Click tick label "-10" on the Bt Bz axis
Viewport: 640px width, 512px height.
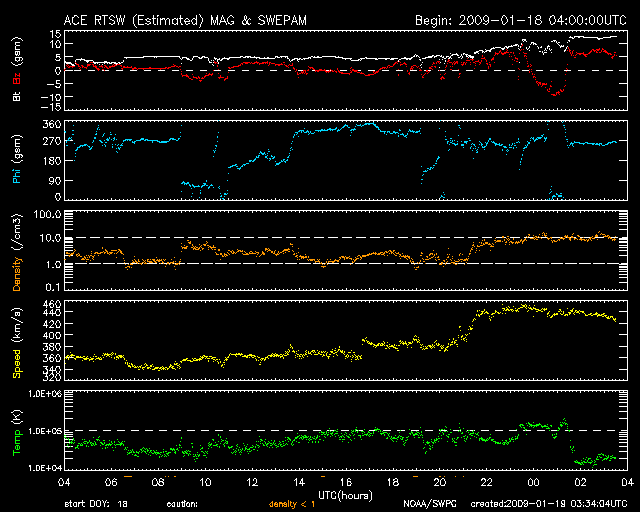[51, 97]
